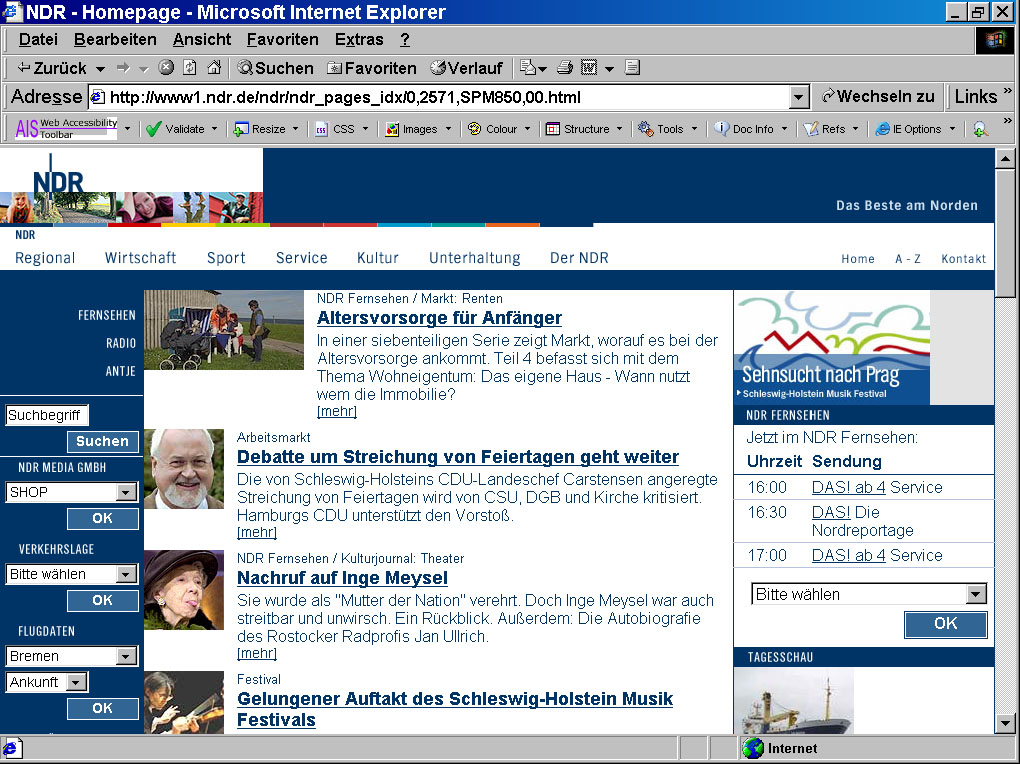Image resolution: width=1020 pixels, height=764 pixels.
Task: Expand the Bitte wählen dropdown under NDR Fernsehen
Action: click(975, 594)
